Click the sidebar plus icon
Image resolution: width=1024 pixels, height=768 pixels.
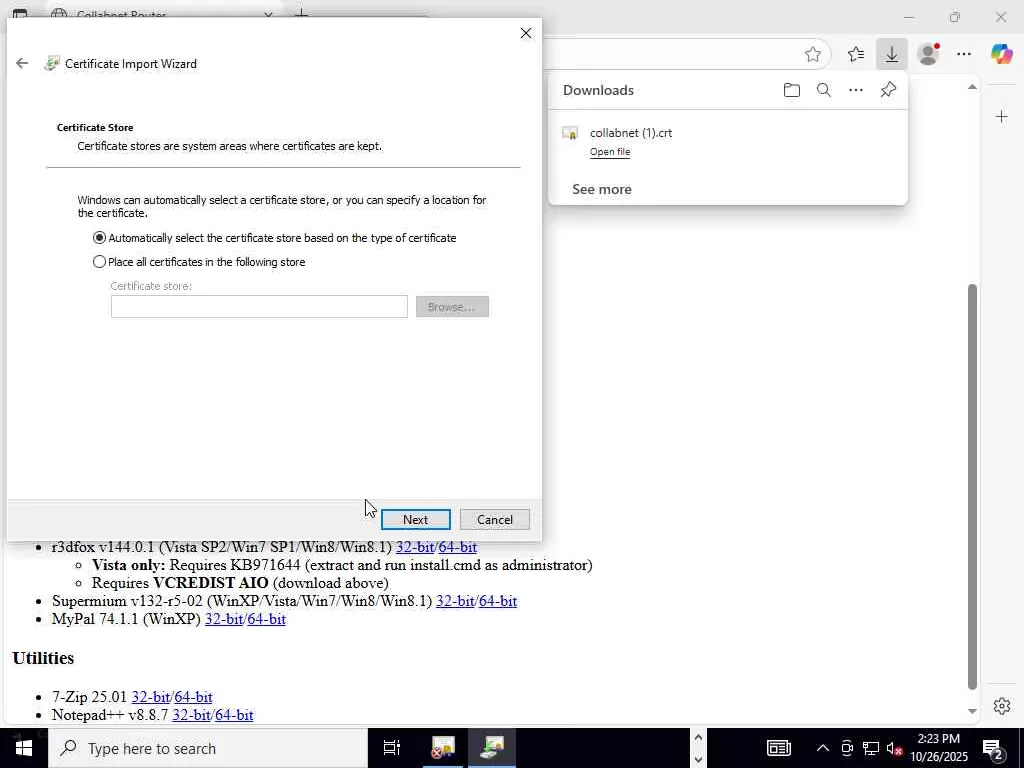[1002, 117]
